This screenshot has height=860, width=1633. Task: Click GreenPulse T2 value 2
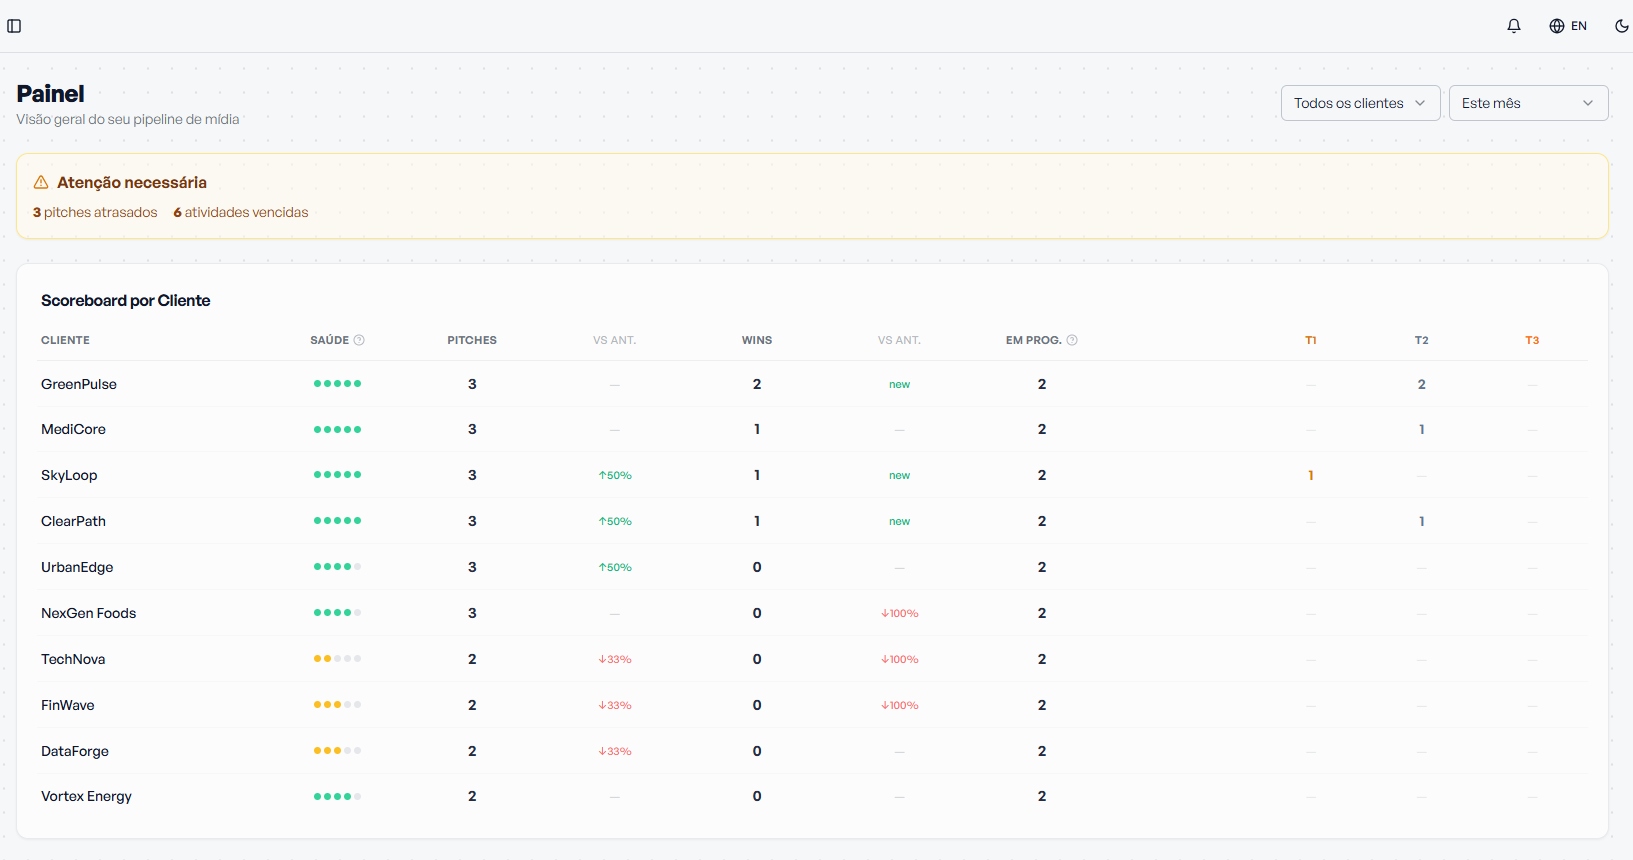[x=1422, y=384]
